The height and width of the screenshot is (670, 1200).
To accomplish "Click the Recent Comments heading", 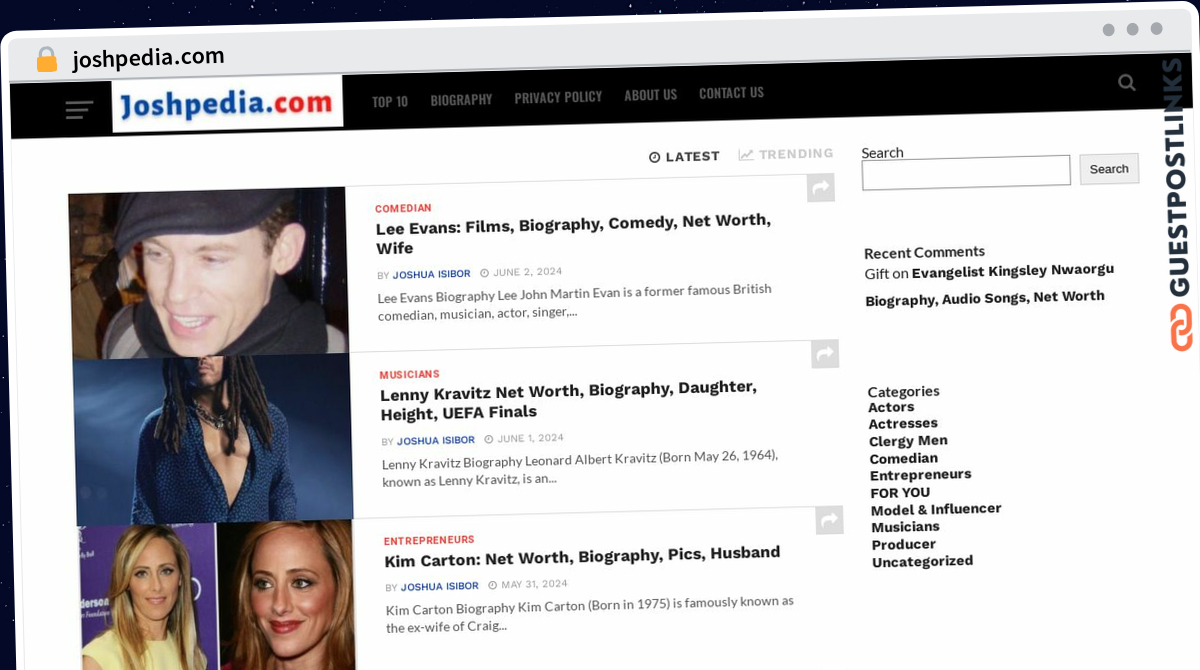I will (924, 253).
